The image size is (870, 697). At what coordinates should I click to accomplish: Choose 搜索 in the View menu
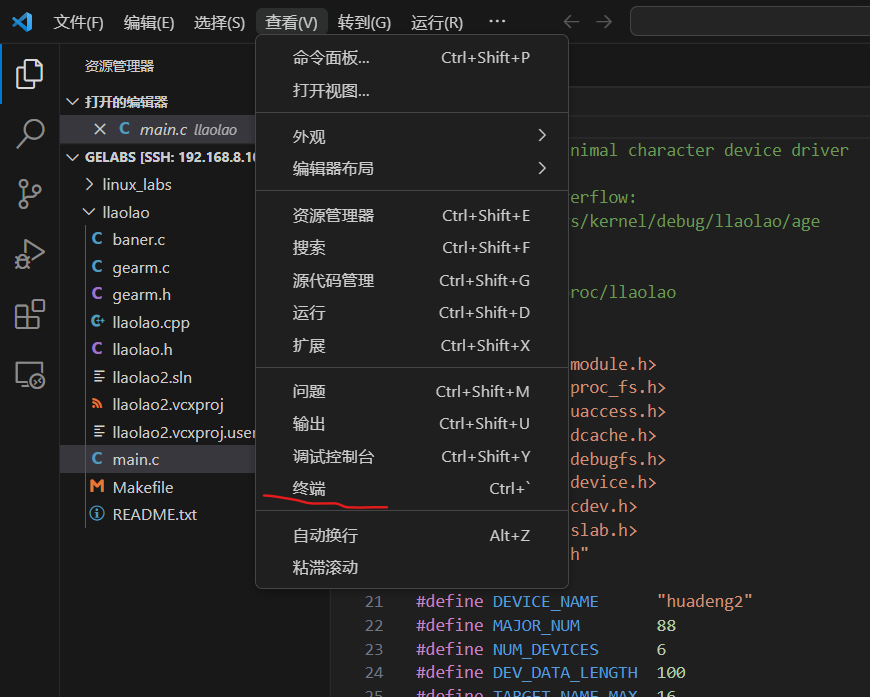(412, 248)
